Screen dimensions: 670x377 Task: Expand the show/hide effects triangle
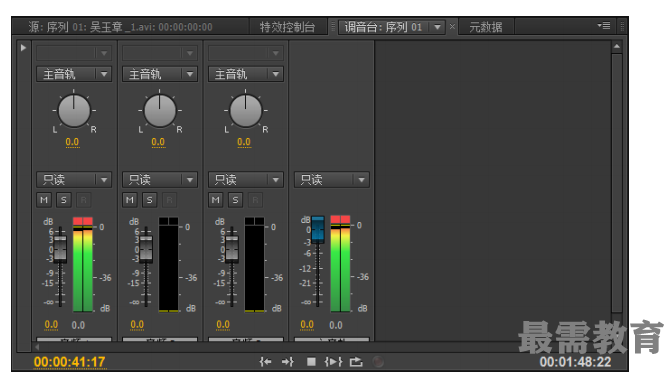point(23,48)
